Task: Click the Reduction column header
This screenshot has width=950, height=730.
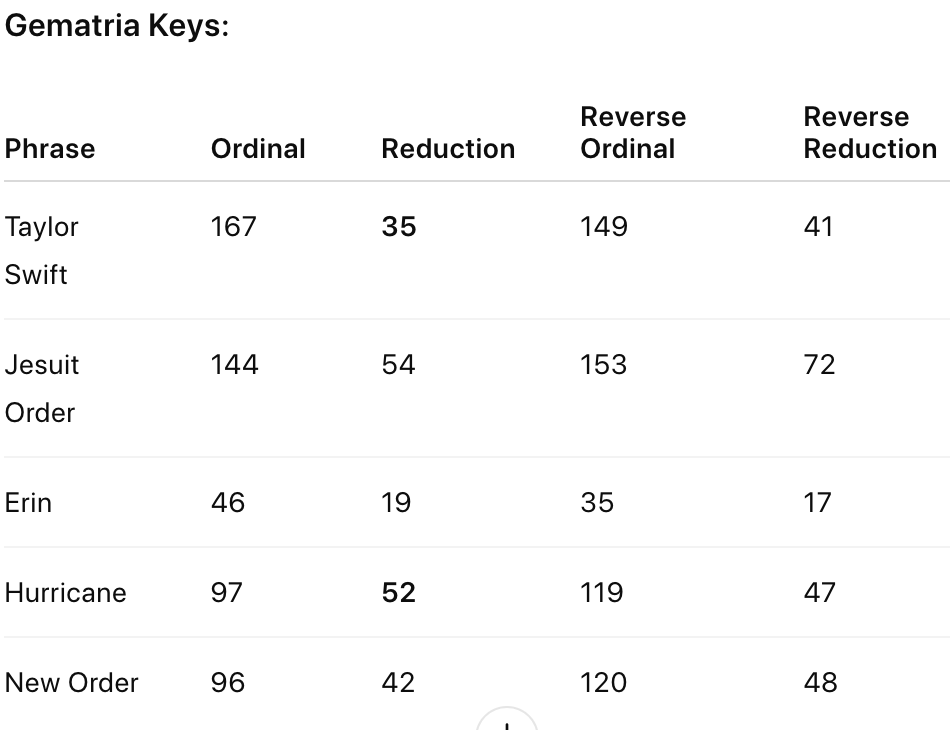Action: point(448,149)
